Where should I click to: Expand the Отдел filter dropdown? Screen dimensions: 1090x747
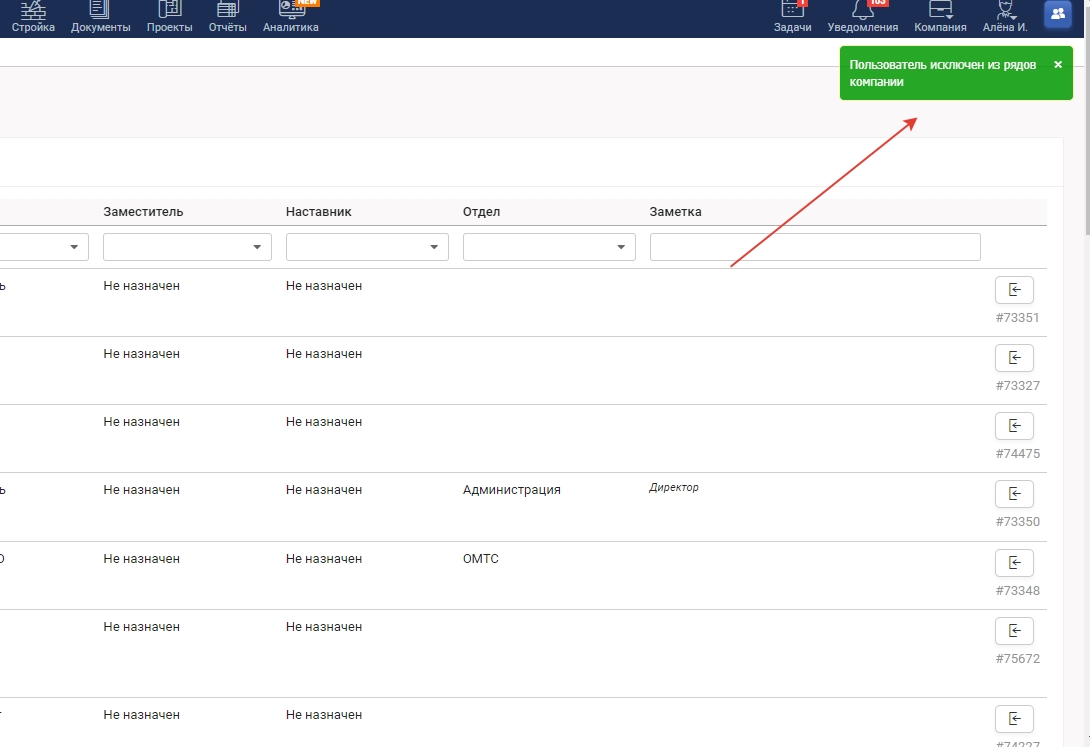click(549, 247)
